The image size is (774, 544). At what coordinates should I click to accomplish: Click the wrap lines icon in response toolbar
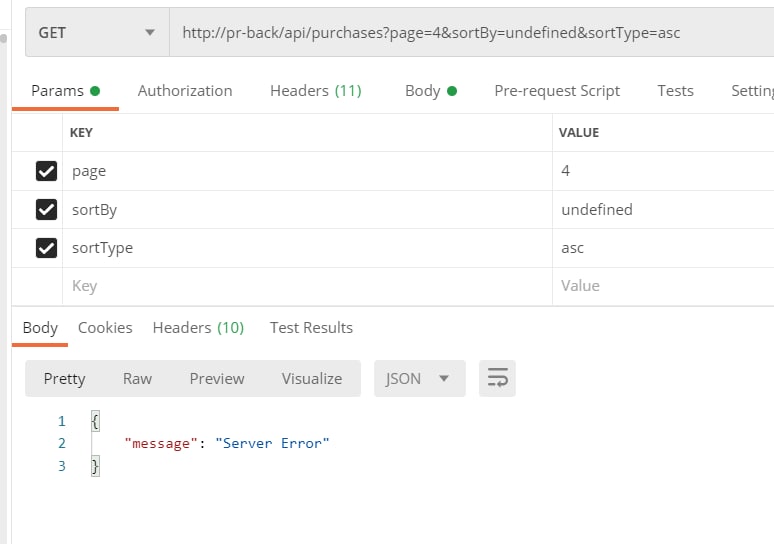[497, 379]
